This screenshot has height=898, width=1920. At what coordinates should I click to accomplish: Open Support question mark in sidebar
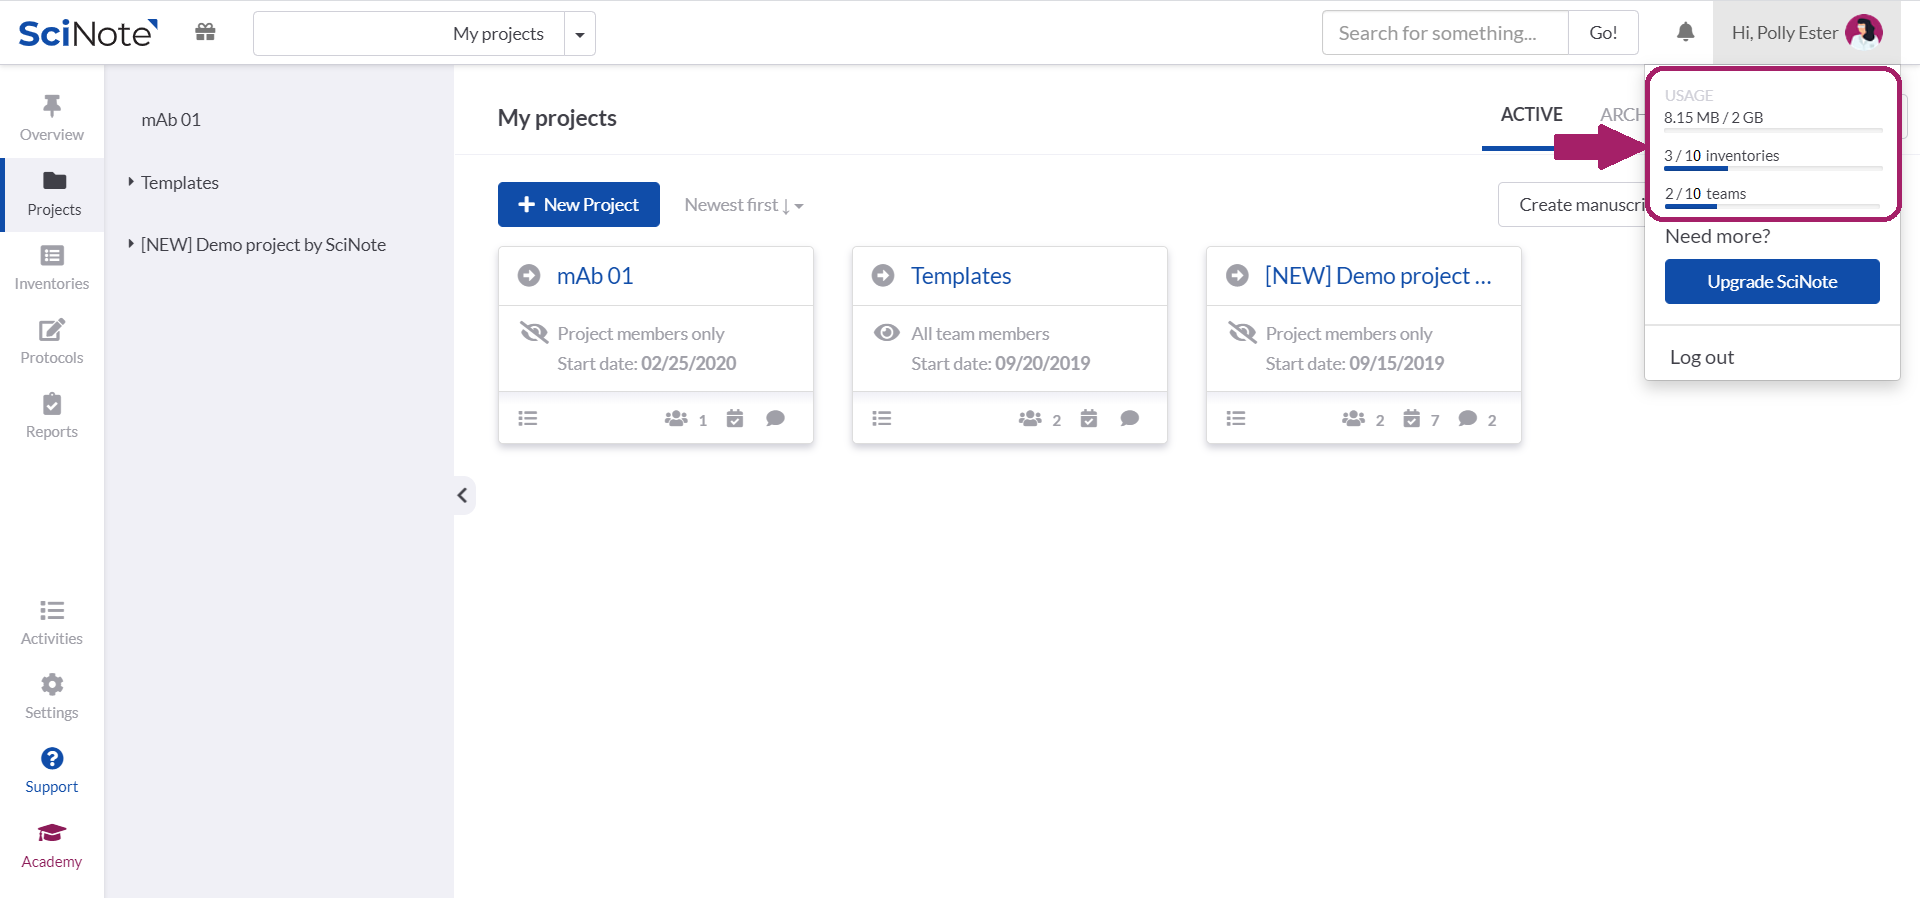point(52,759)
